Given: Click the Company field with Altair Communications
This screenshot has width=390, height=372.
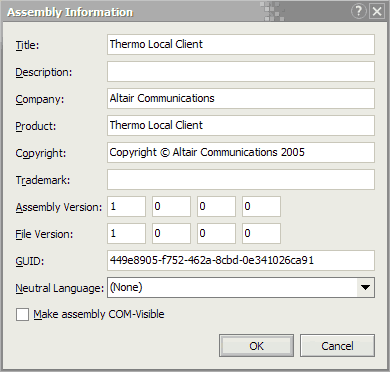Looking at the screenshot, I should click(x=241, y=99).
